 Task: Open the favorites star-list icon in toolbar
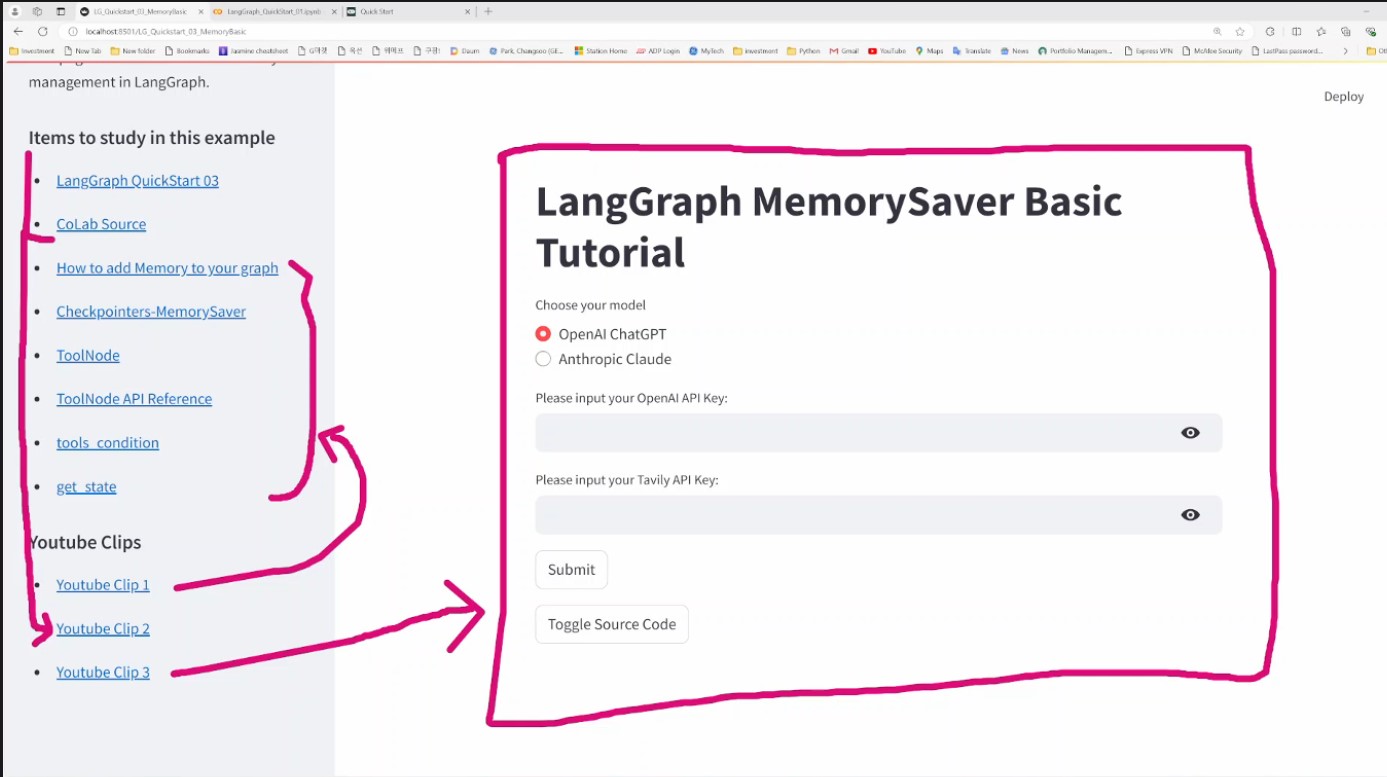[1321, 31]
